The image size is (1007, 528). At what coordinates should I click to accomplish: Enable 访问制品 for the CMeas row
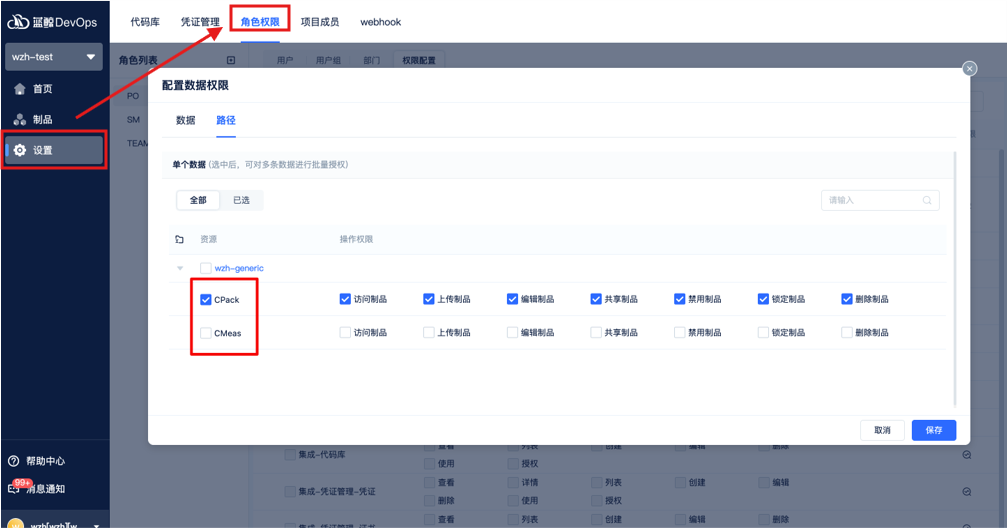click(x=345, y=332)
